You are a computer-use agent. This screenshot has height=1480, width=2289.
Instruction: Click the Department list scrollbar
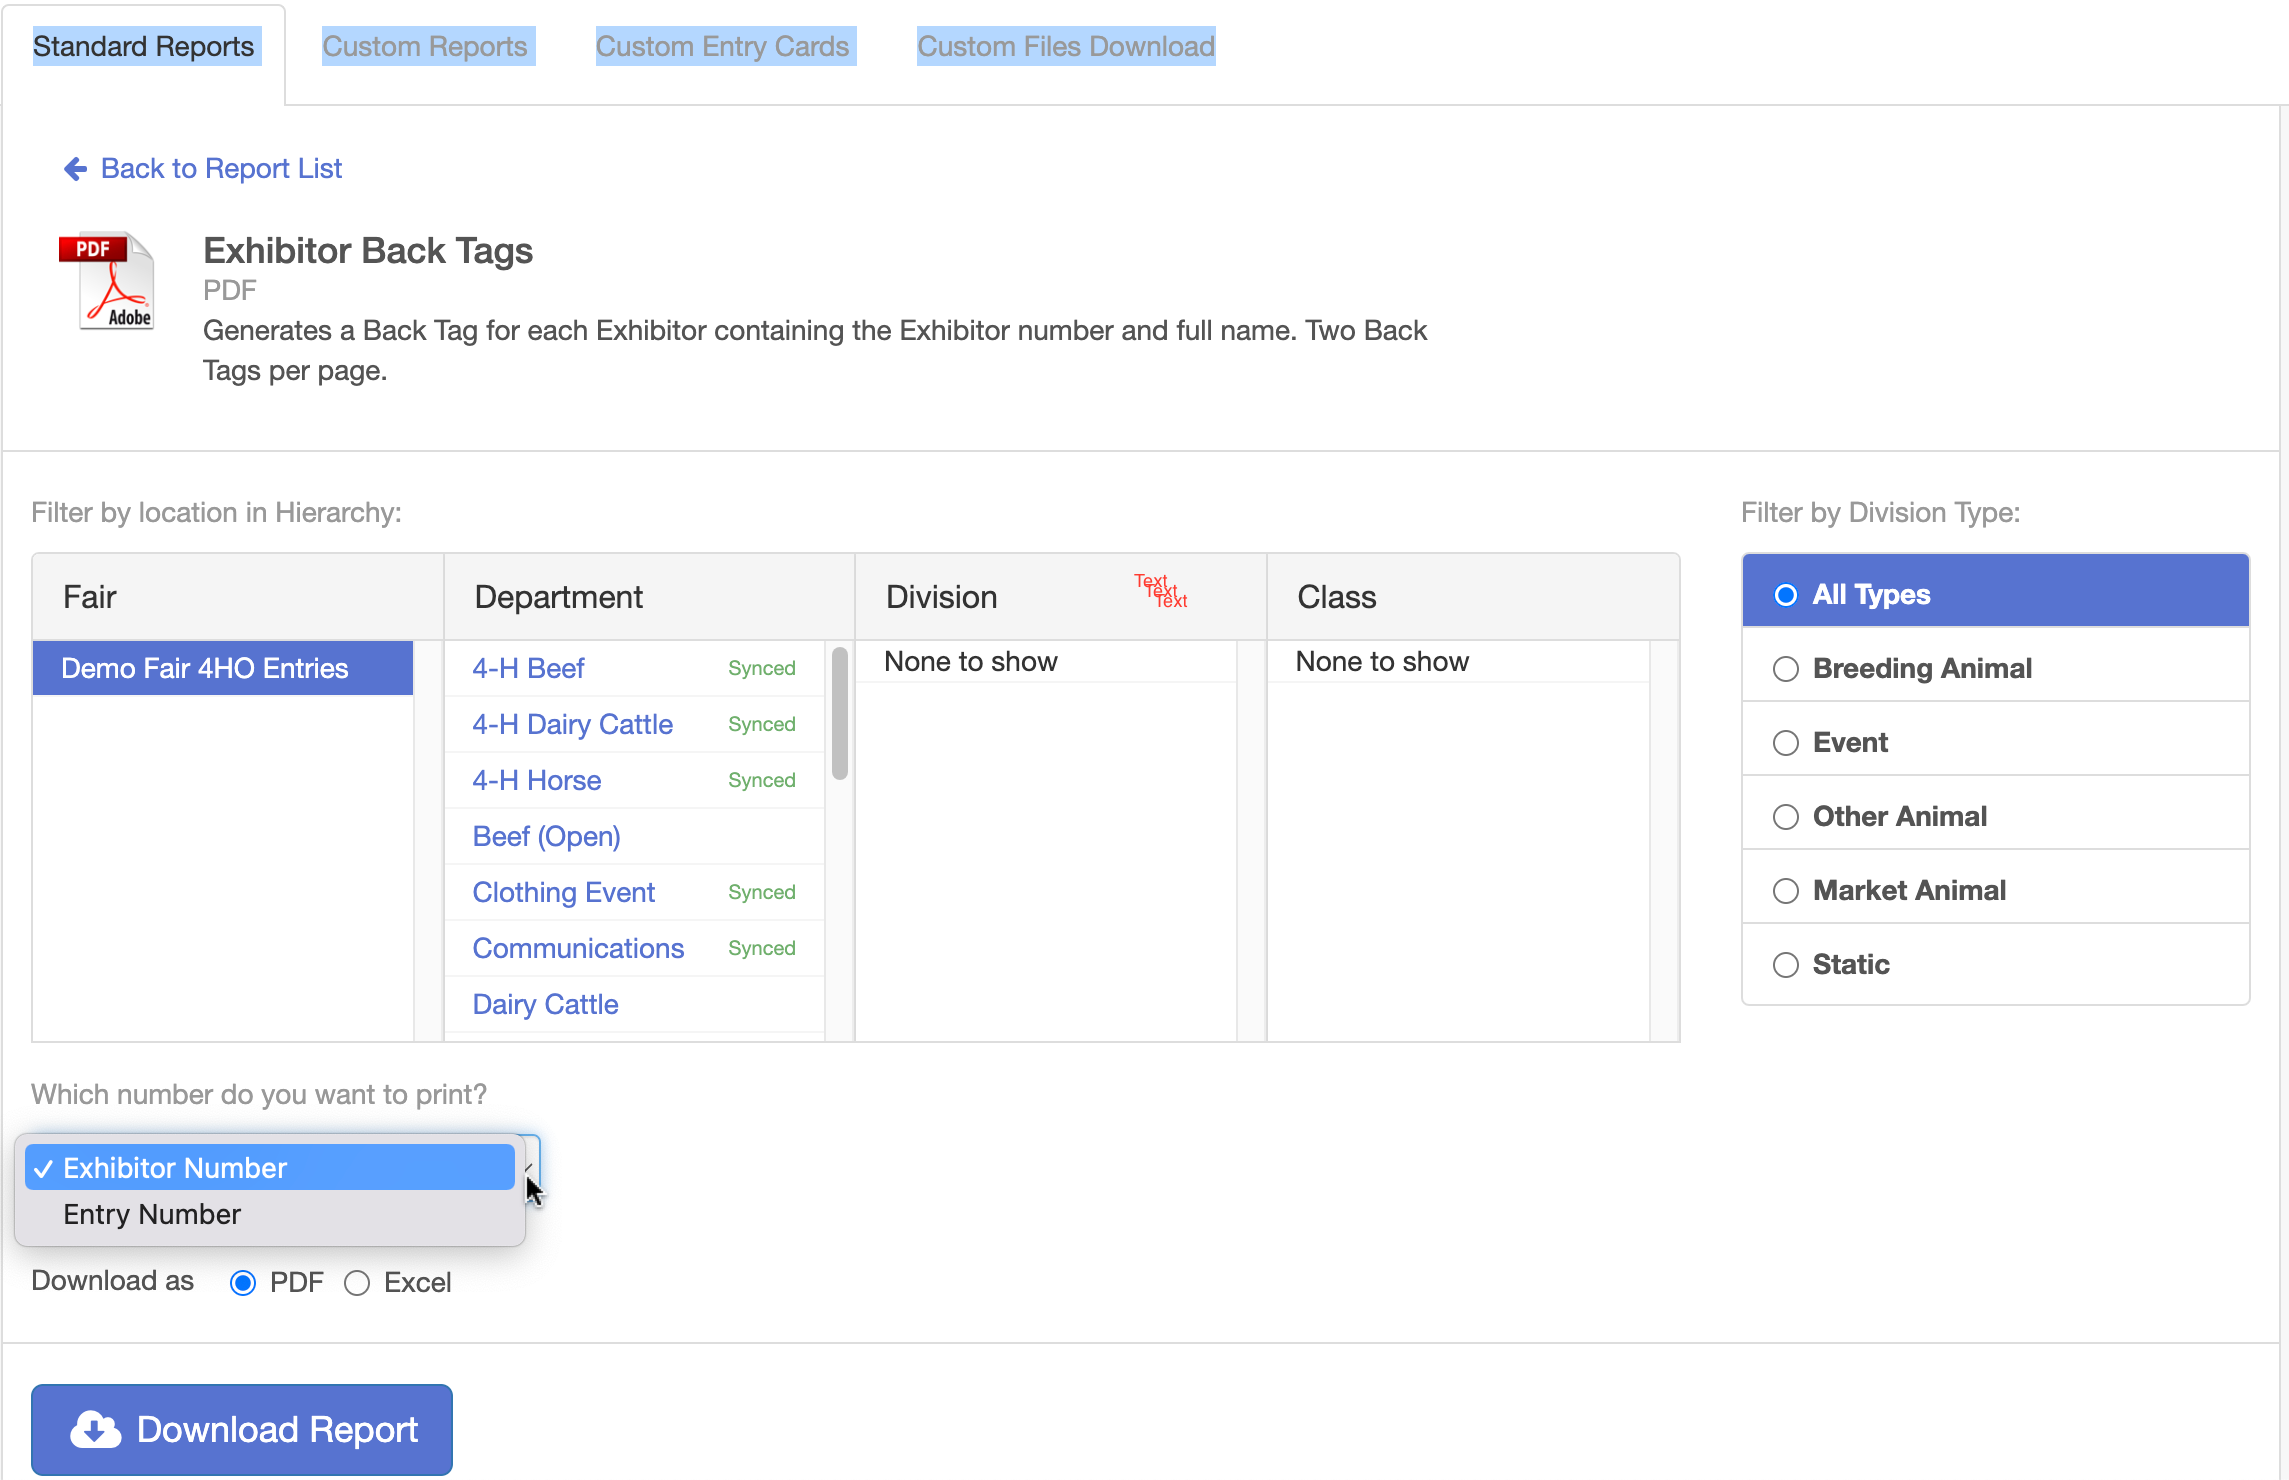840,713
